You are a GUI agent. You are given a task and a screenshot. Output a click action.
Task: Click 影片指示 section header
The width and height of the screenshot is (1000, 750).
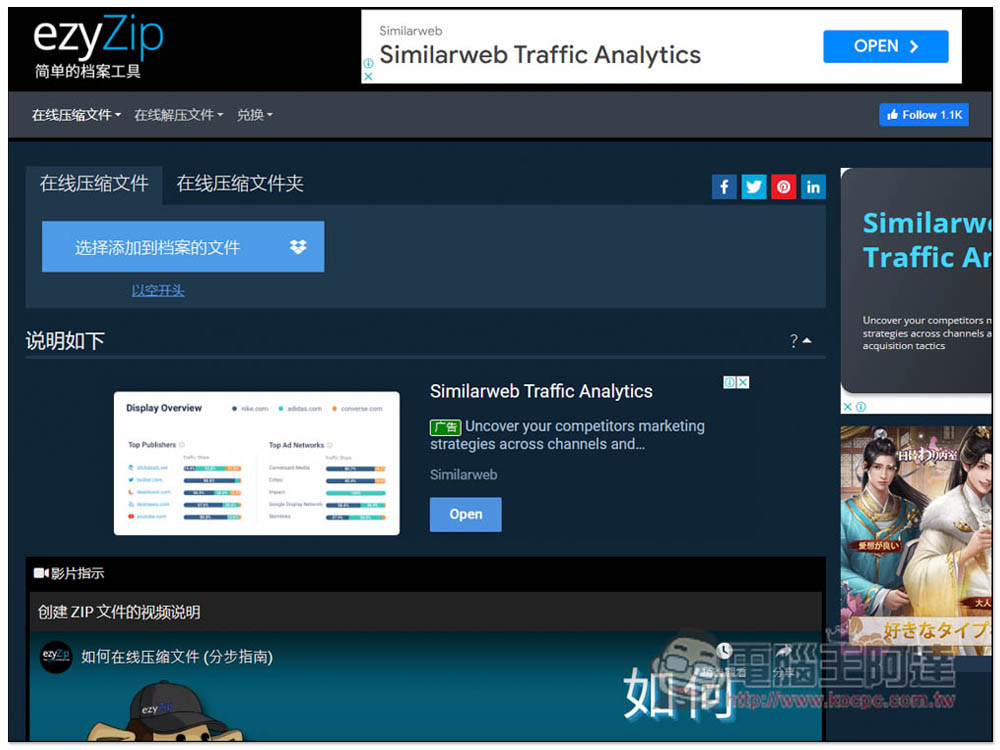(77, 573)
